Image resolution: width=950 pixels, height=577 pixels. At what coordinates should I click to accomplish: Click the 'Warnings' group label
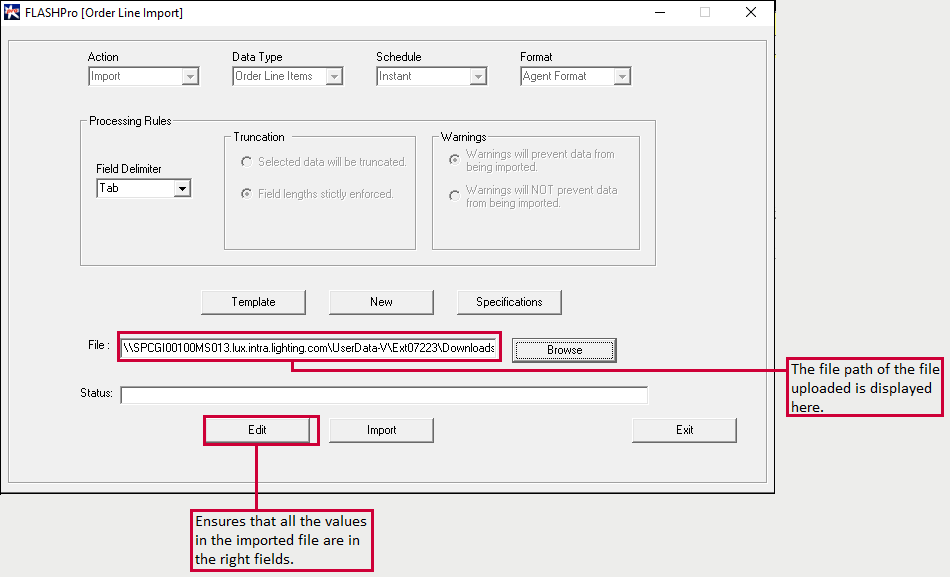463,137
